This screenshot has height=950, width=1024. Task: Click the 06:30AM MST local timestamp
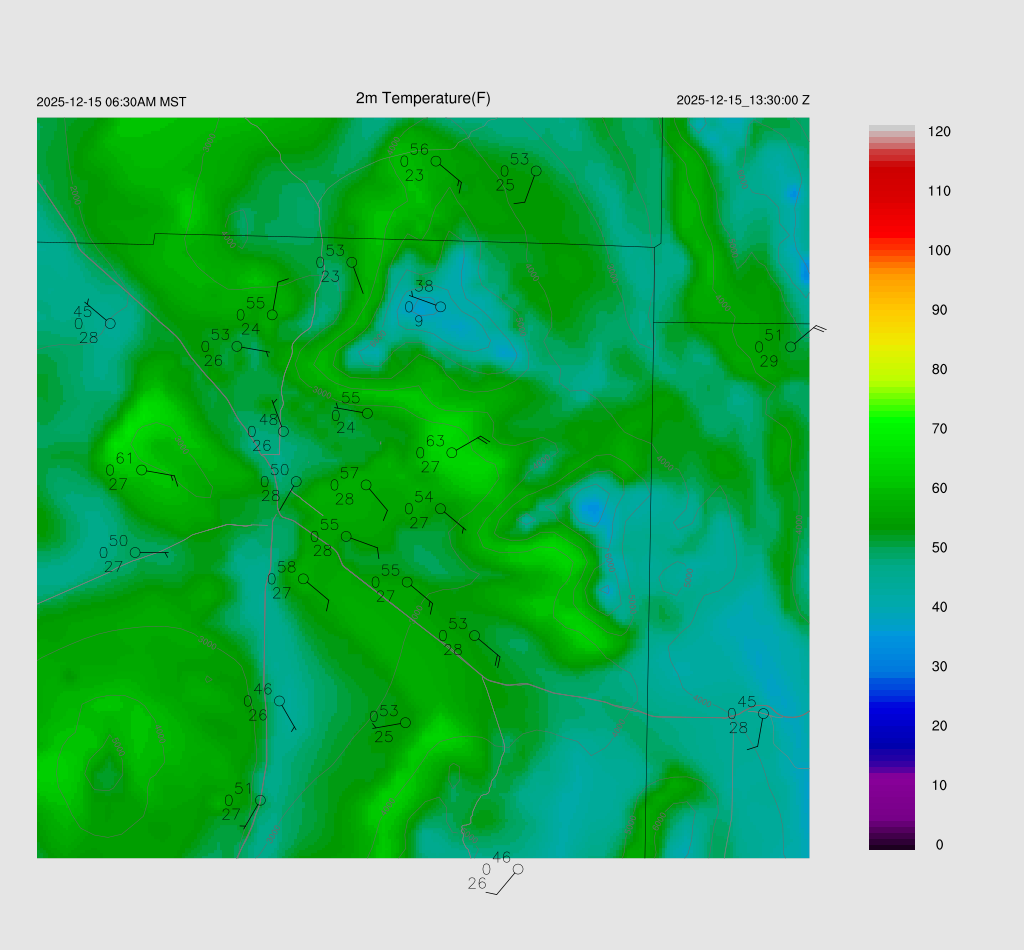[x=111, y=102]
